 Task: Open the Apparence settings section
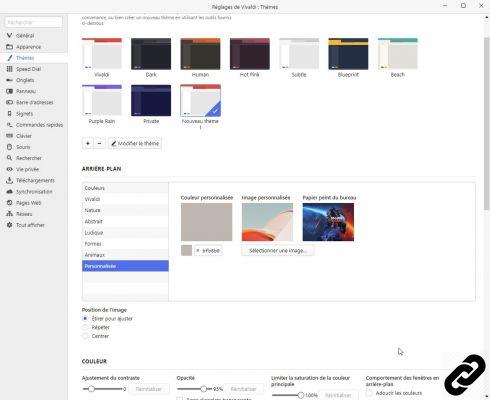tap(28, 47)
